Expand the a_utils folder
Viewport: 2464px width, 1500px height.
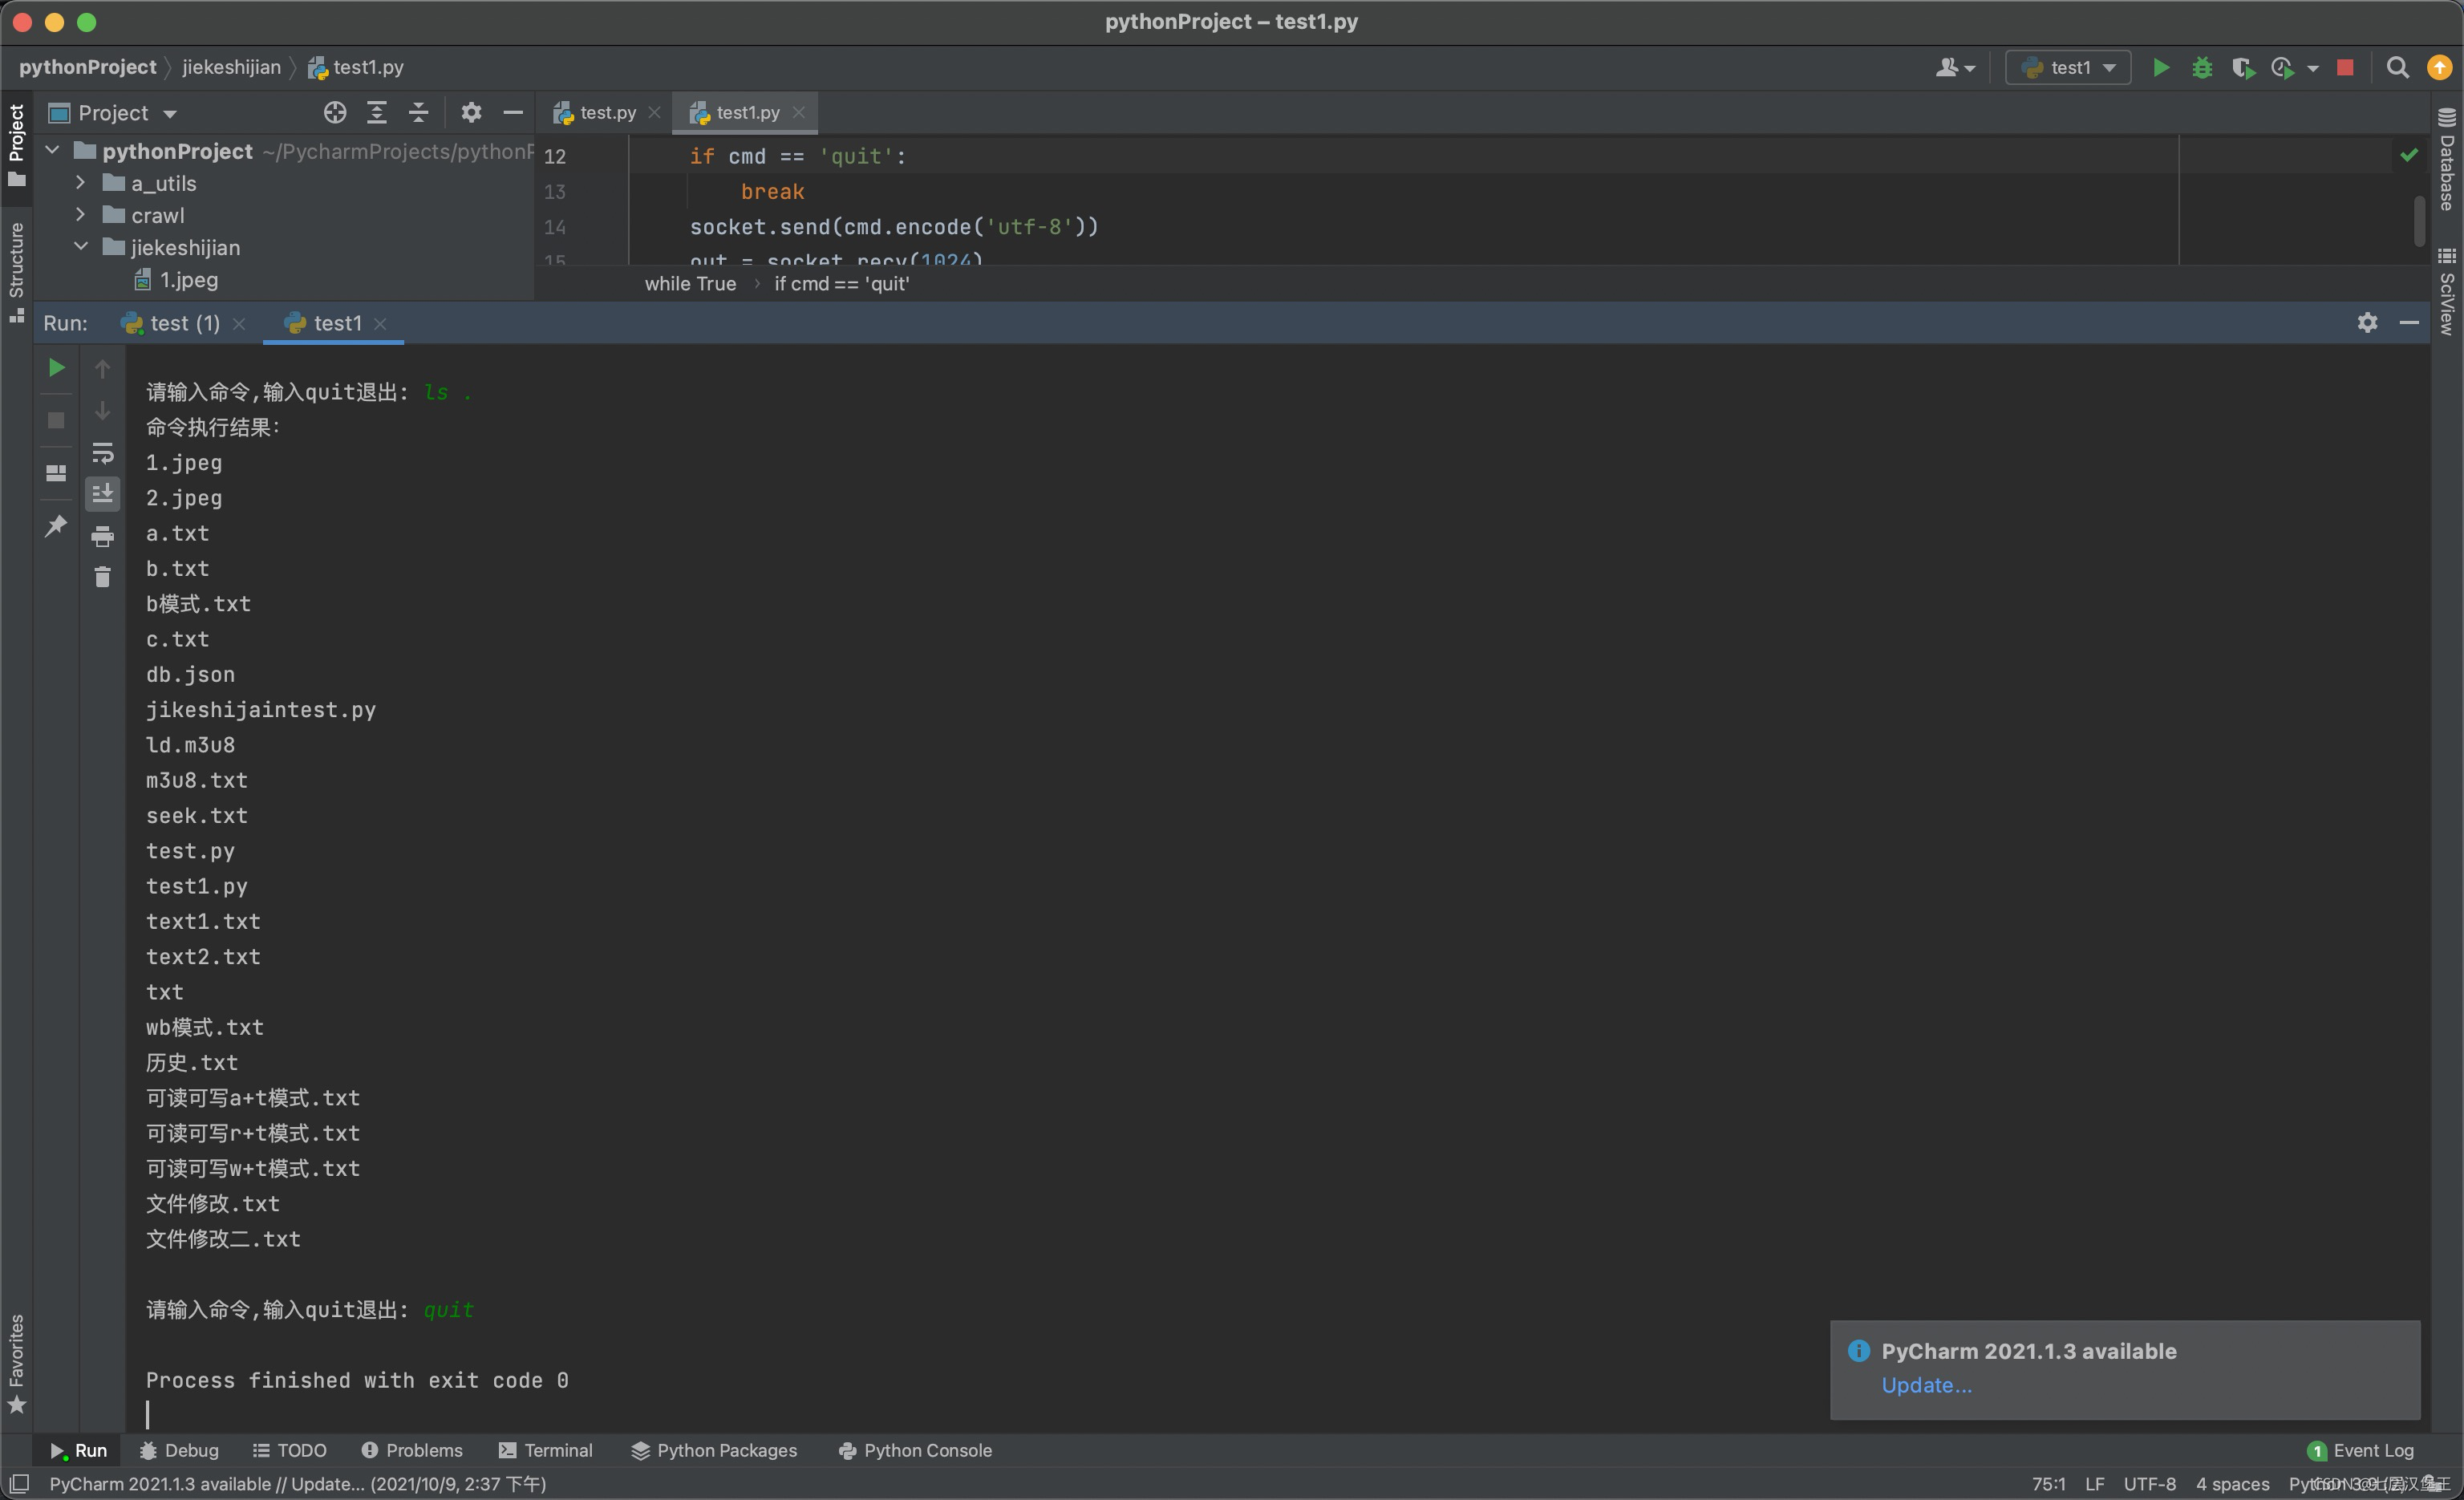click(81, 183)
